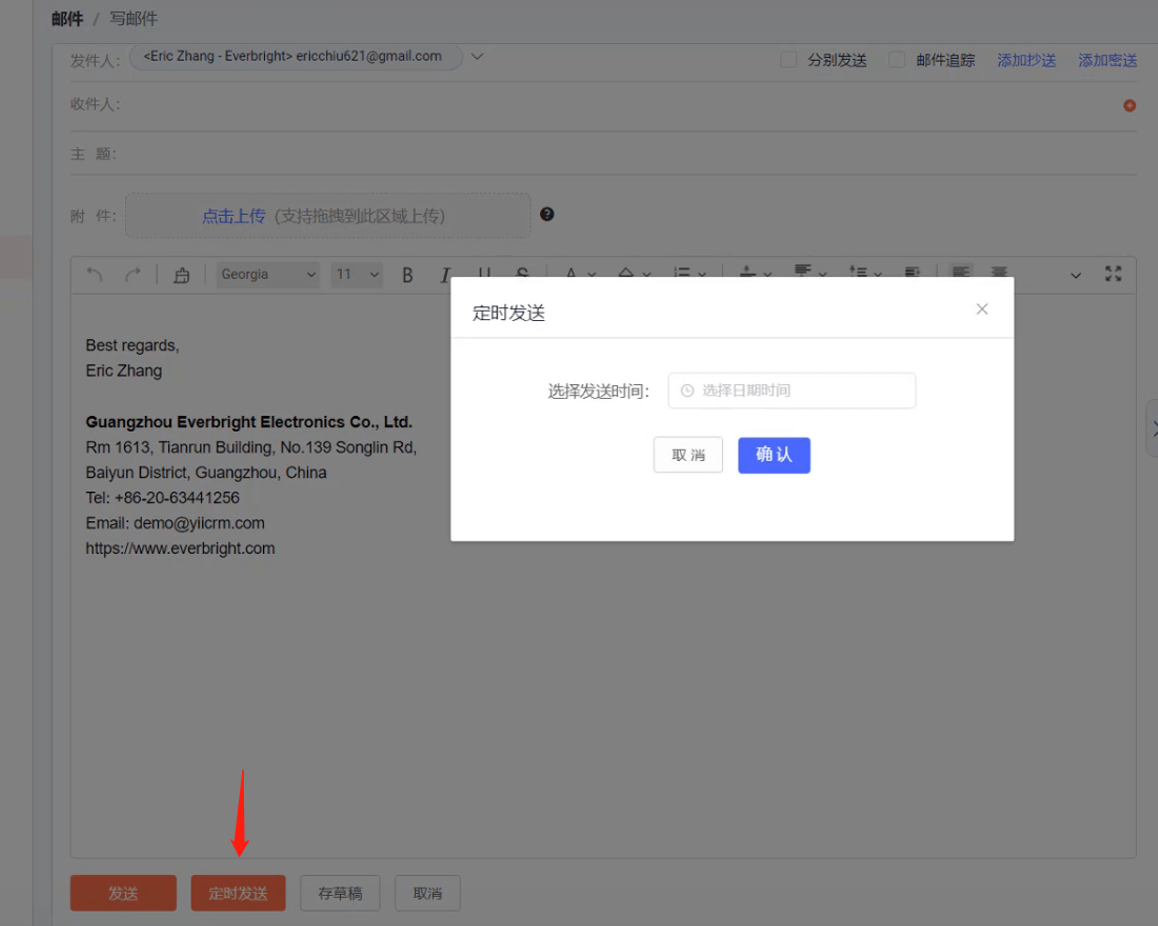Click the 邮件 breadcrumb link
1158x926 pixels.
[67, 18]
